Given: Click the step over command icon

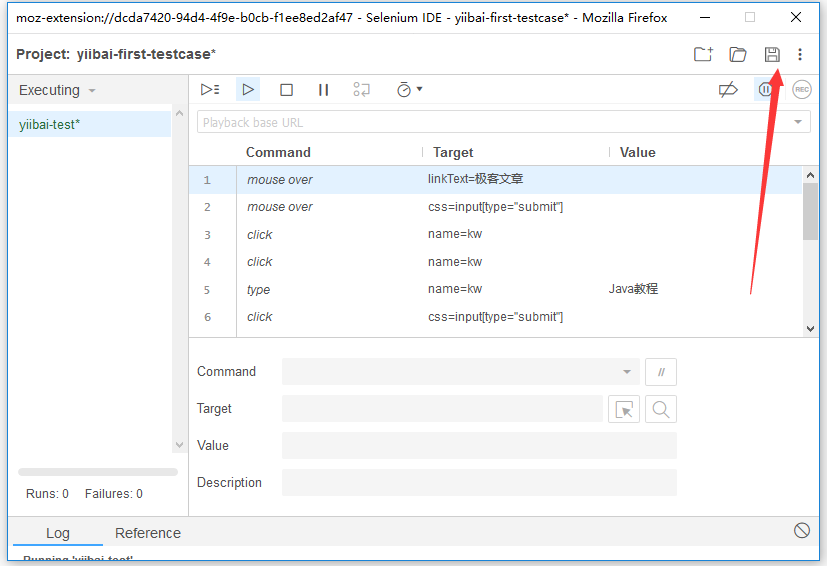Looking at the screenshot, I should (362, 90).
